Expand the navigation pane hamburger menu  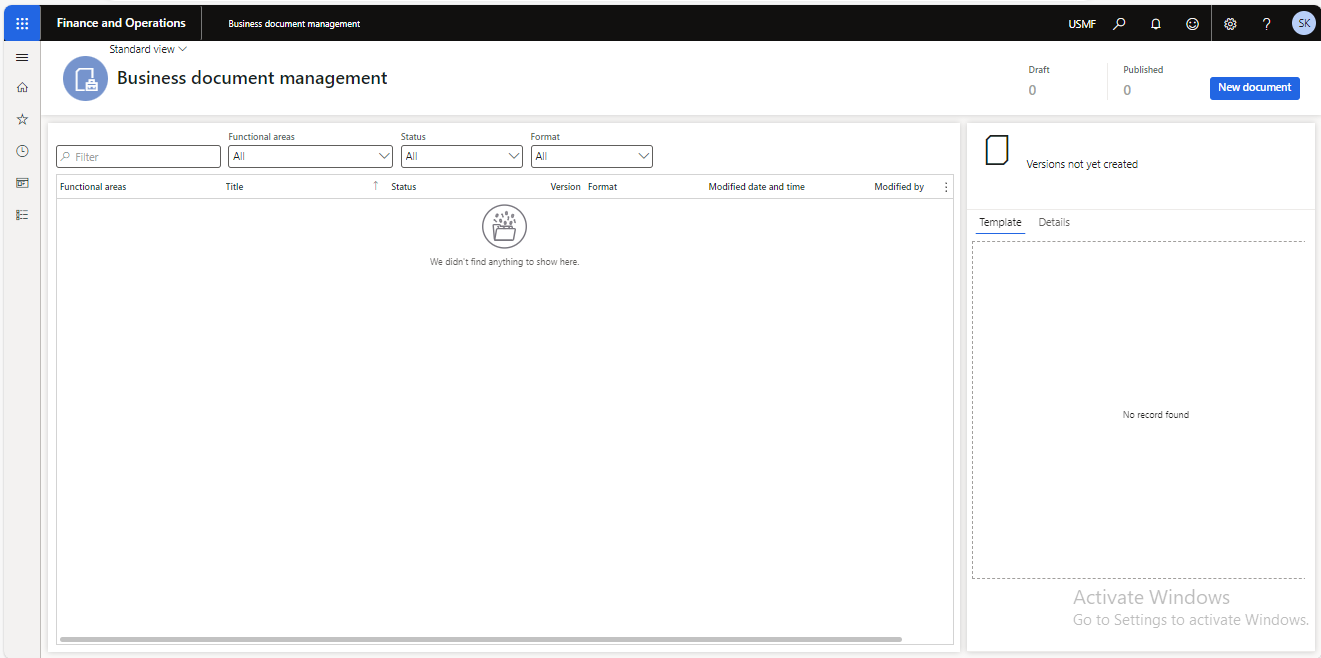click(x=22, y=58)
